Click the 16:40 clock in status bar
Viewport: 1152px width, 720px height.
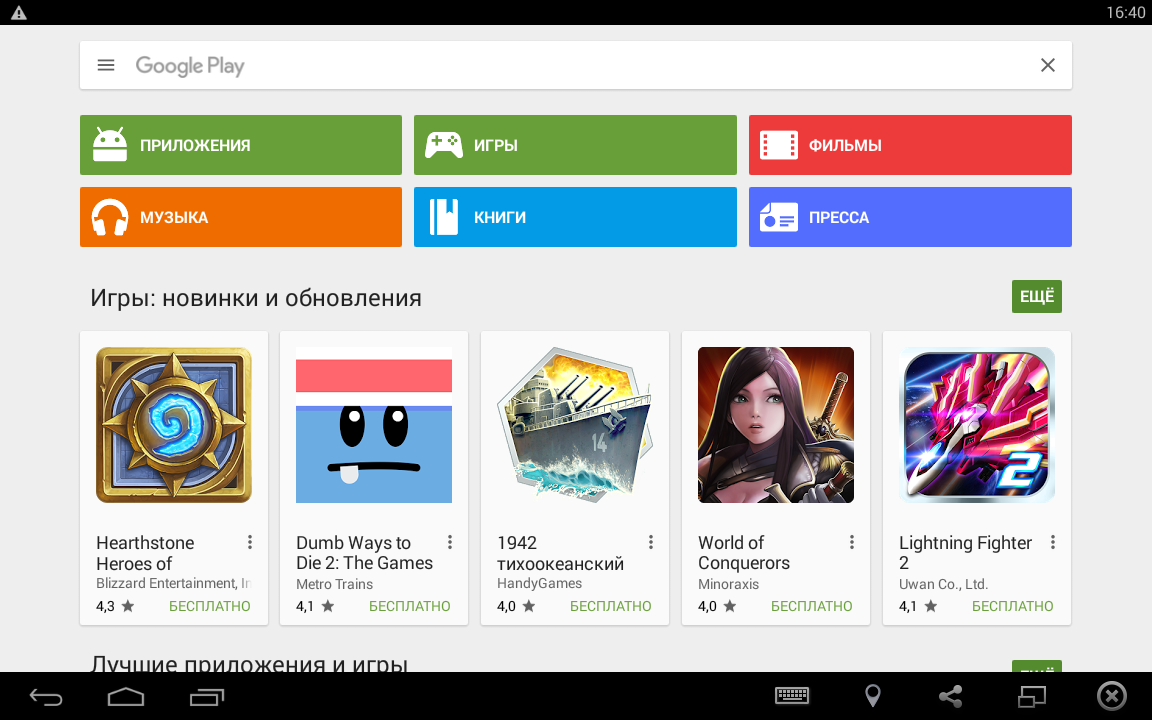point(1125,12)
